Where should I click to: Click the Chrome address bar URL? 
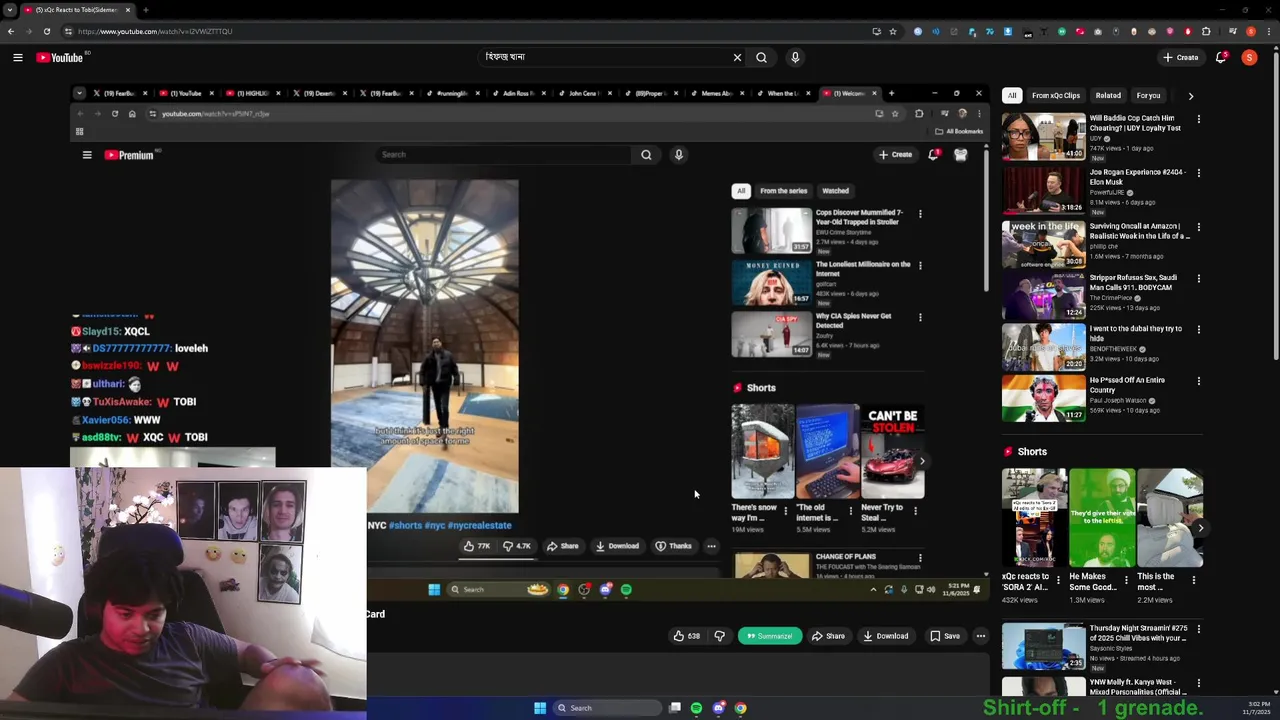tap(155, 31)
